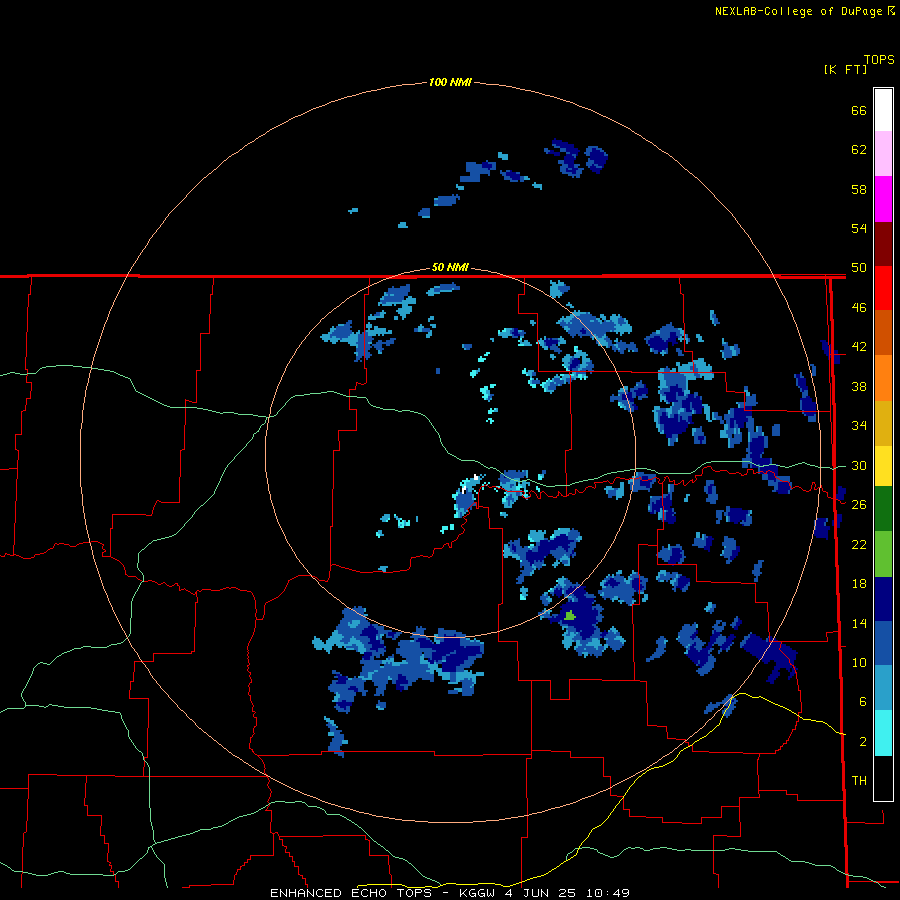Click the legend value "62"
The image size is (900, 900).
(859, 150)
